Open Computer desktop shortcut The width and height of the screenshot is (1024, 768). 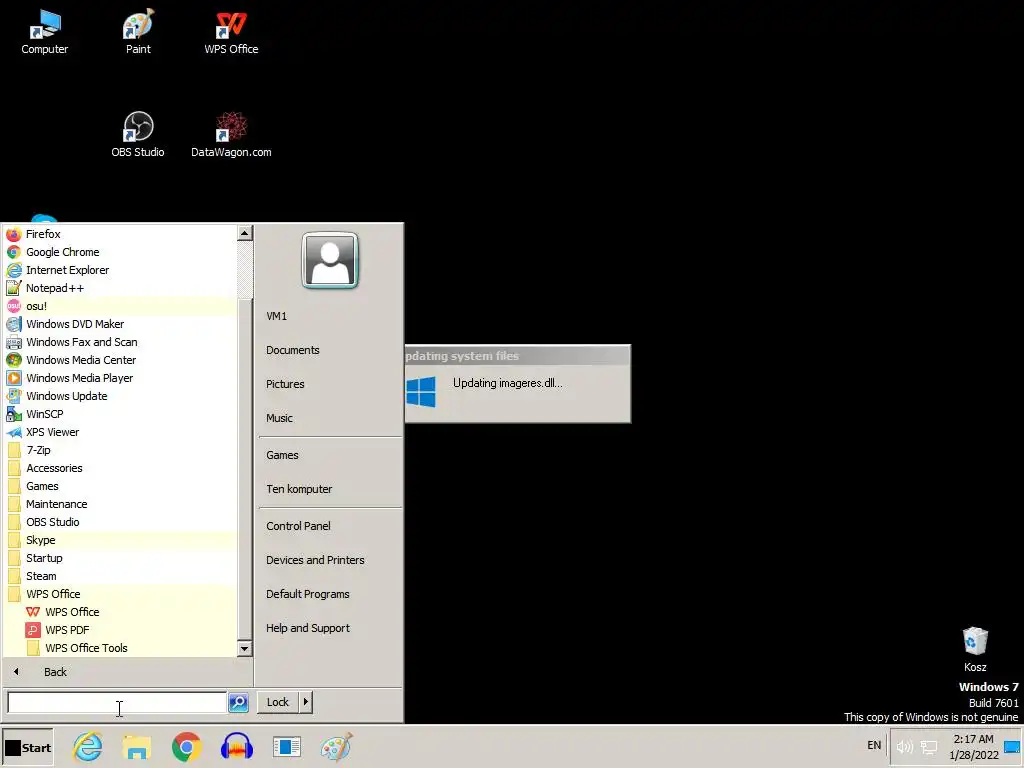(44, 33)
